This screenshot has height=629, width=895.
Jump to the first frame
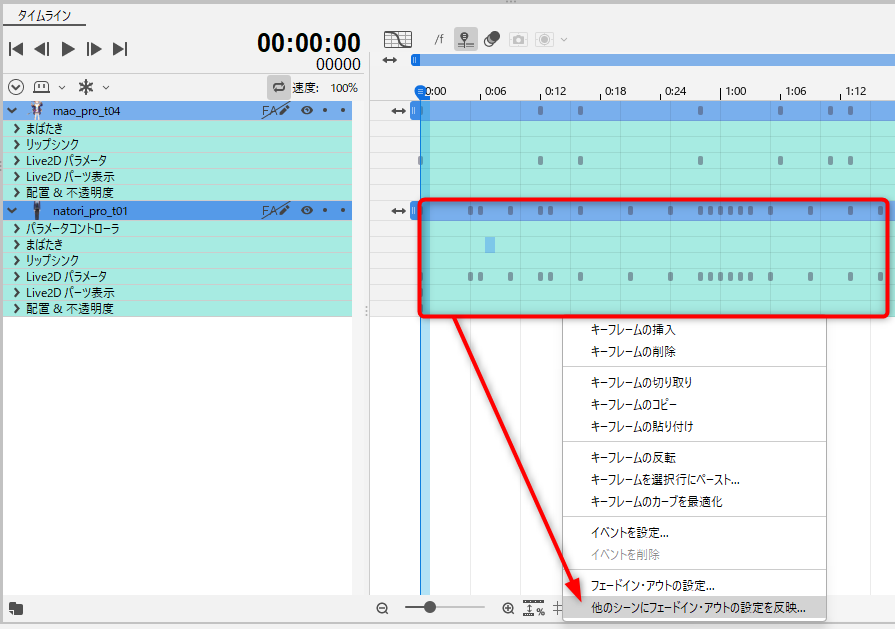(16, 48)
